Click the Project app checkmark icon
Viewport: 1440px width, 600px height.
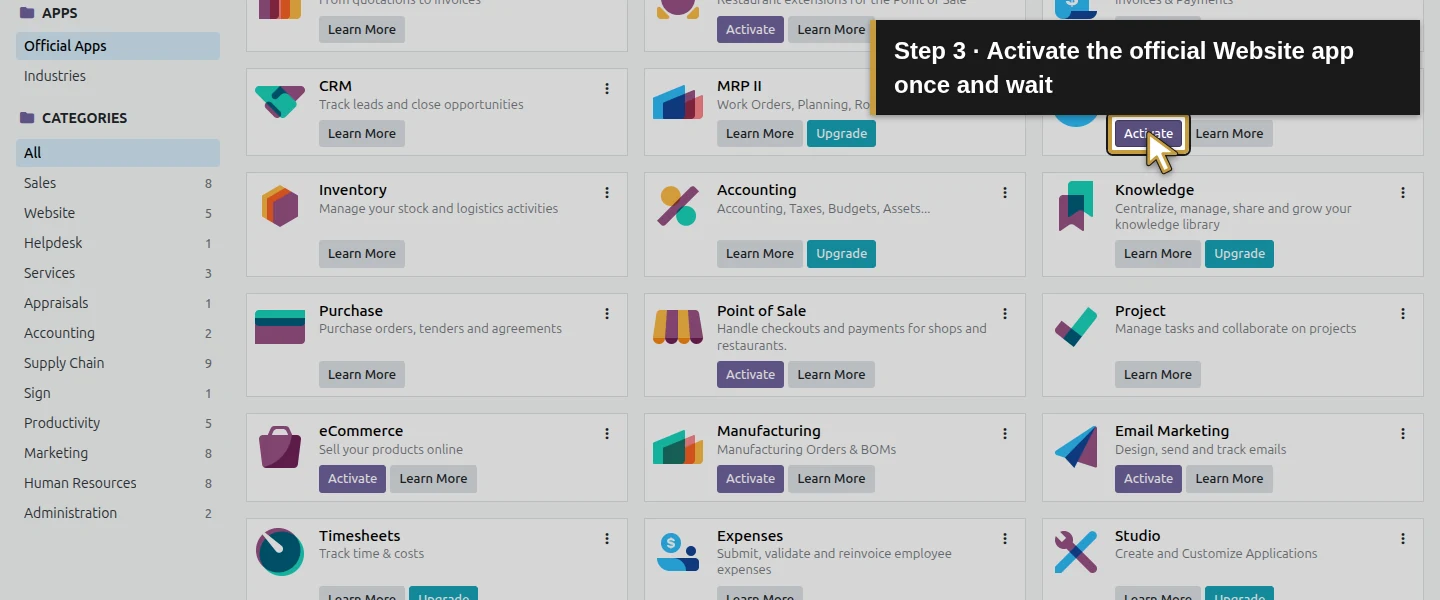(1076, 327)
